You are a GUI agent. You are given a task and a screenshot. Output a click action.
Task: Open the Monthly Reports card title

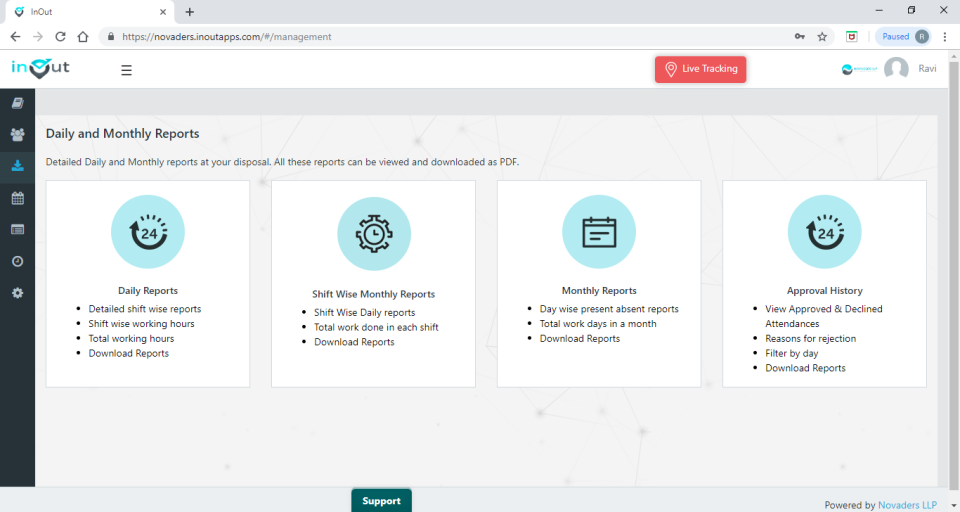[599, 291]
